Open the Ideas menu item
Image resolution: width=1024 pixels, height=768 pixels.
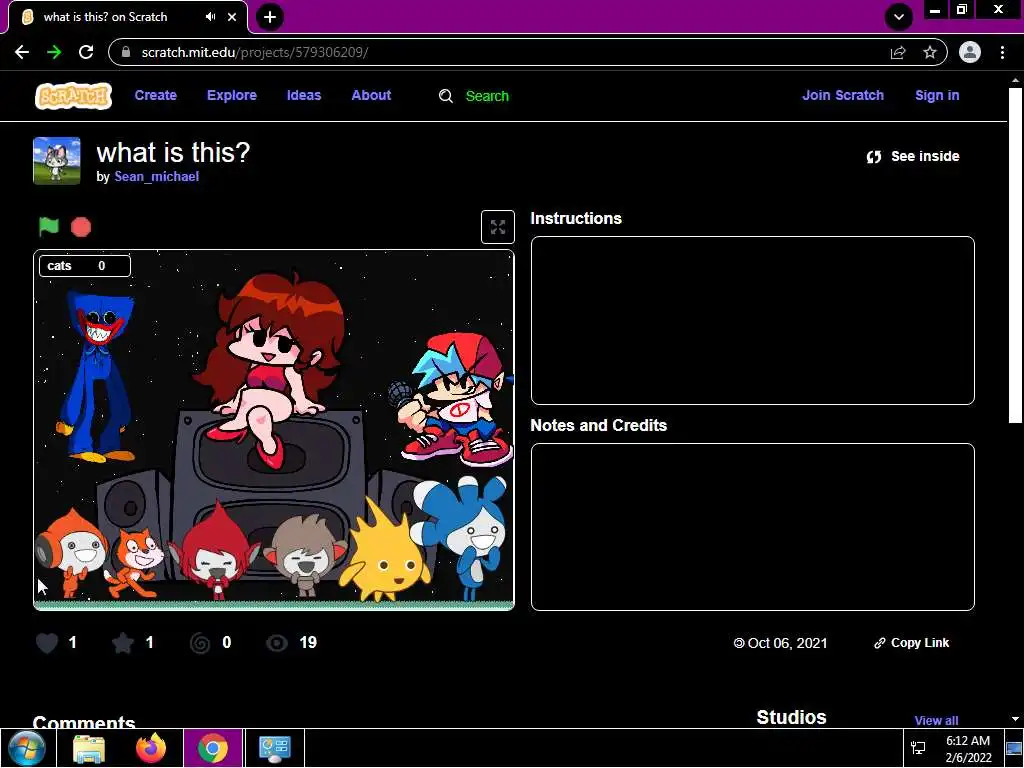[304, 95]
